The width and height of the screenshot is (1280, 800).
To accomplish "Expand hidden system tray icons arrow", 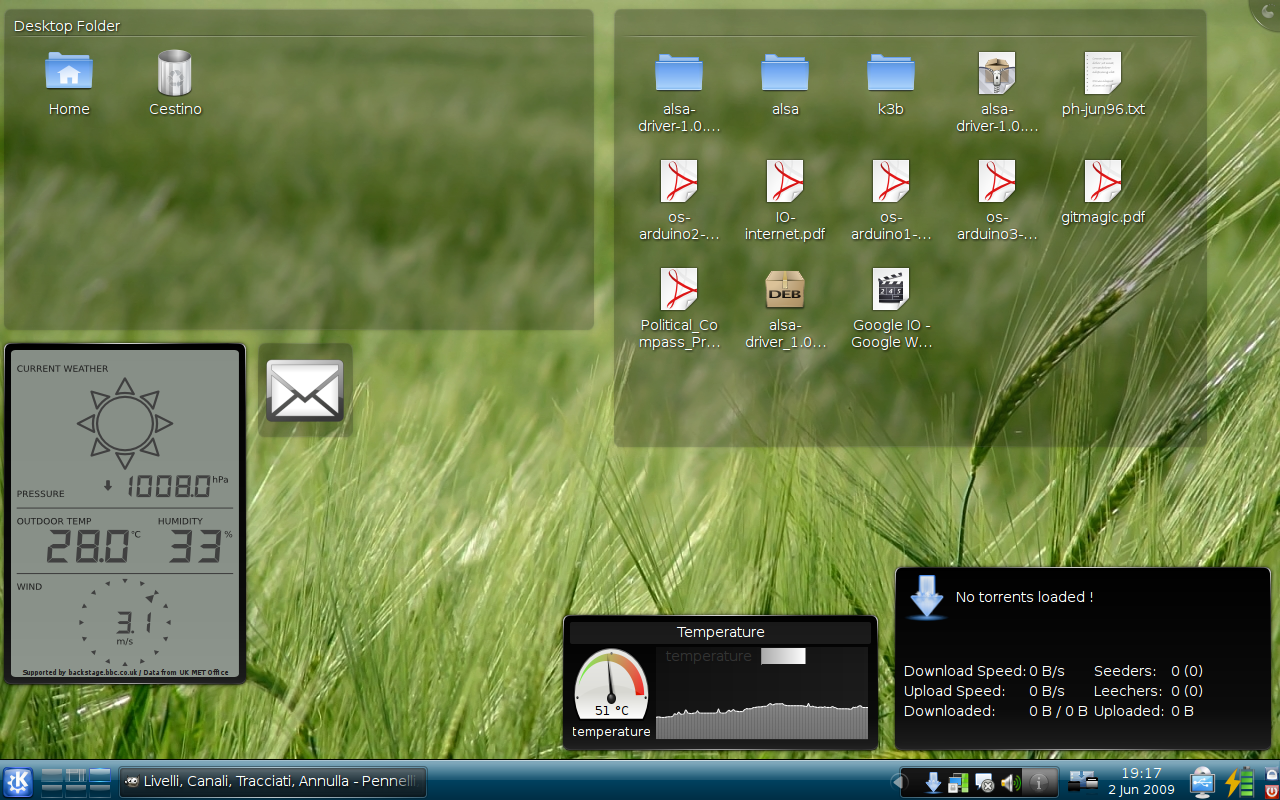I will pyautogui.click(x=897, y=782).
